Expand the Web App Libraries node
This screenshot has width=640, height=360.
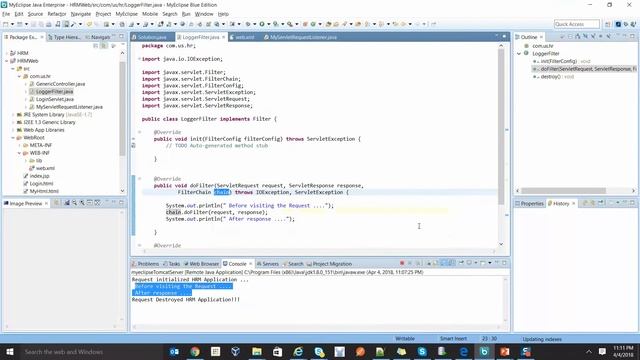(x=13, y=130)
